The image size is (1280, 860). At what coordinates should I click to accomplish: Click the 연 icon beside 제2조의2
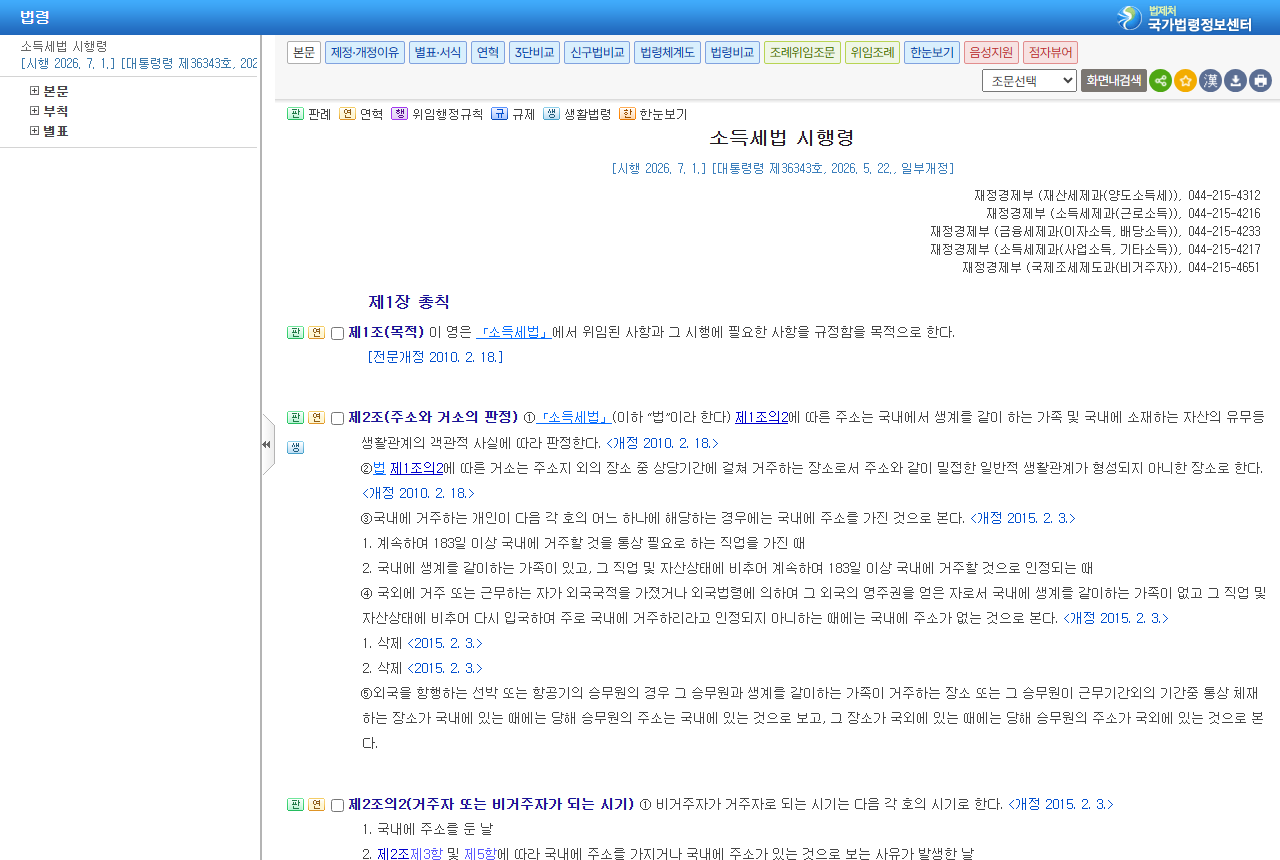pyautogui.click(x=316, y=805)
